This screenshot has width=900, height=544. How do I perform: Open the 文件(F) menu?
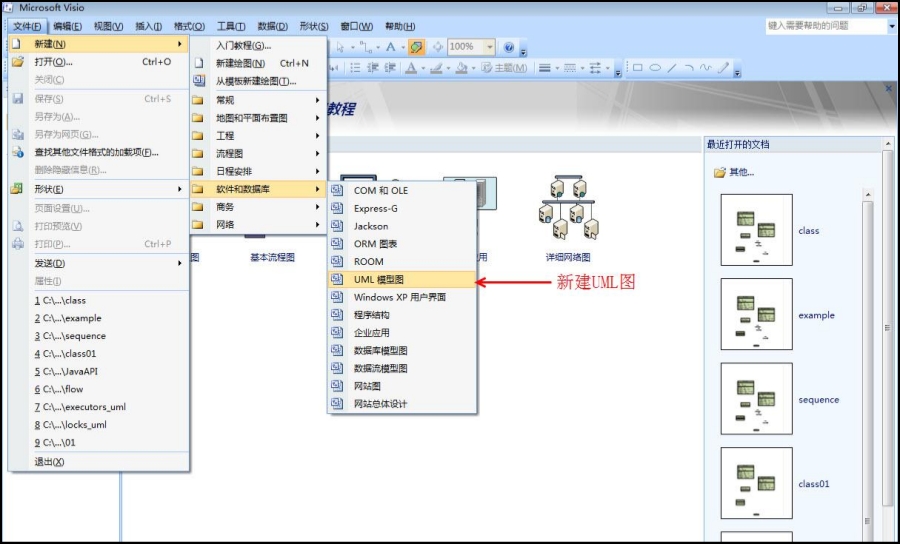click(x=27, y=26)
